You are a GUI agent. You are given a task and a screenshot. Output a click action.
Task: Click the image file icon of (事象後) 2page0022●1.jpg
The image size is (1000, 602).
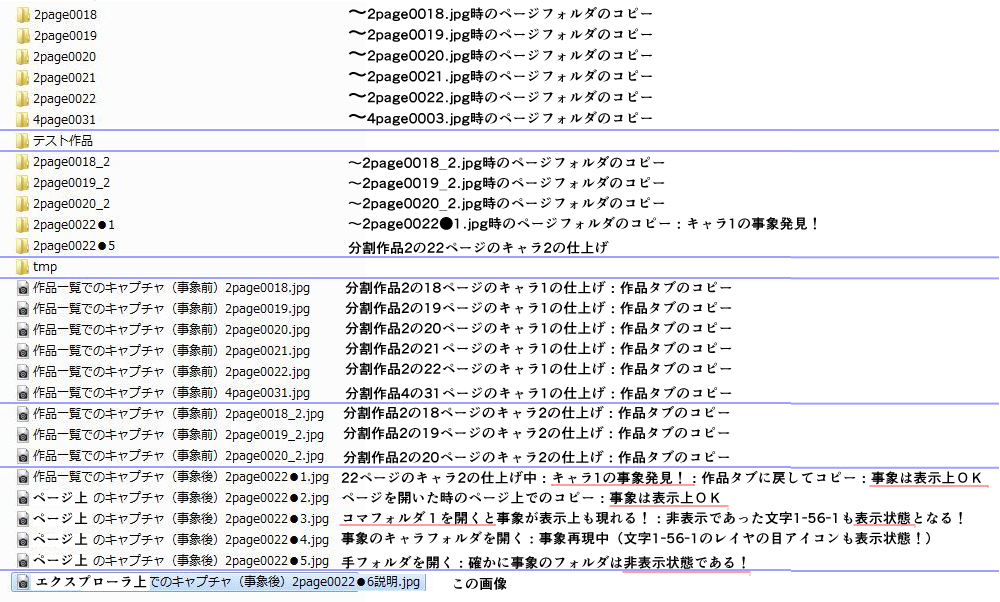(x=23, y=478)
